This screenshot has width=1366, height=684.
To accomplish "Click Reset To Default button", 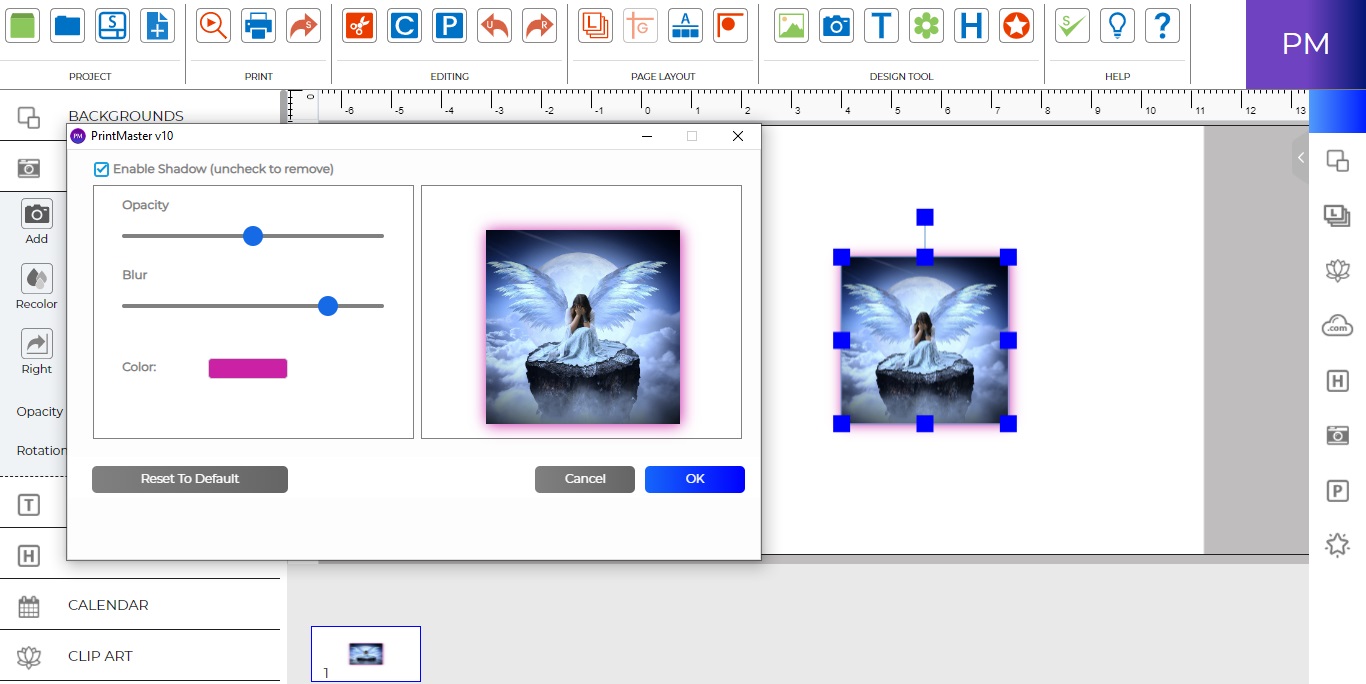I will click(x=190, y=479).
